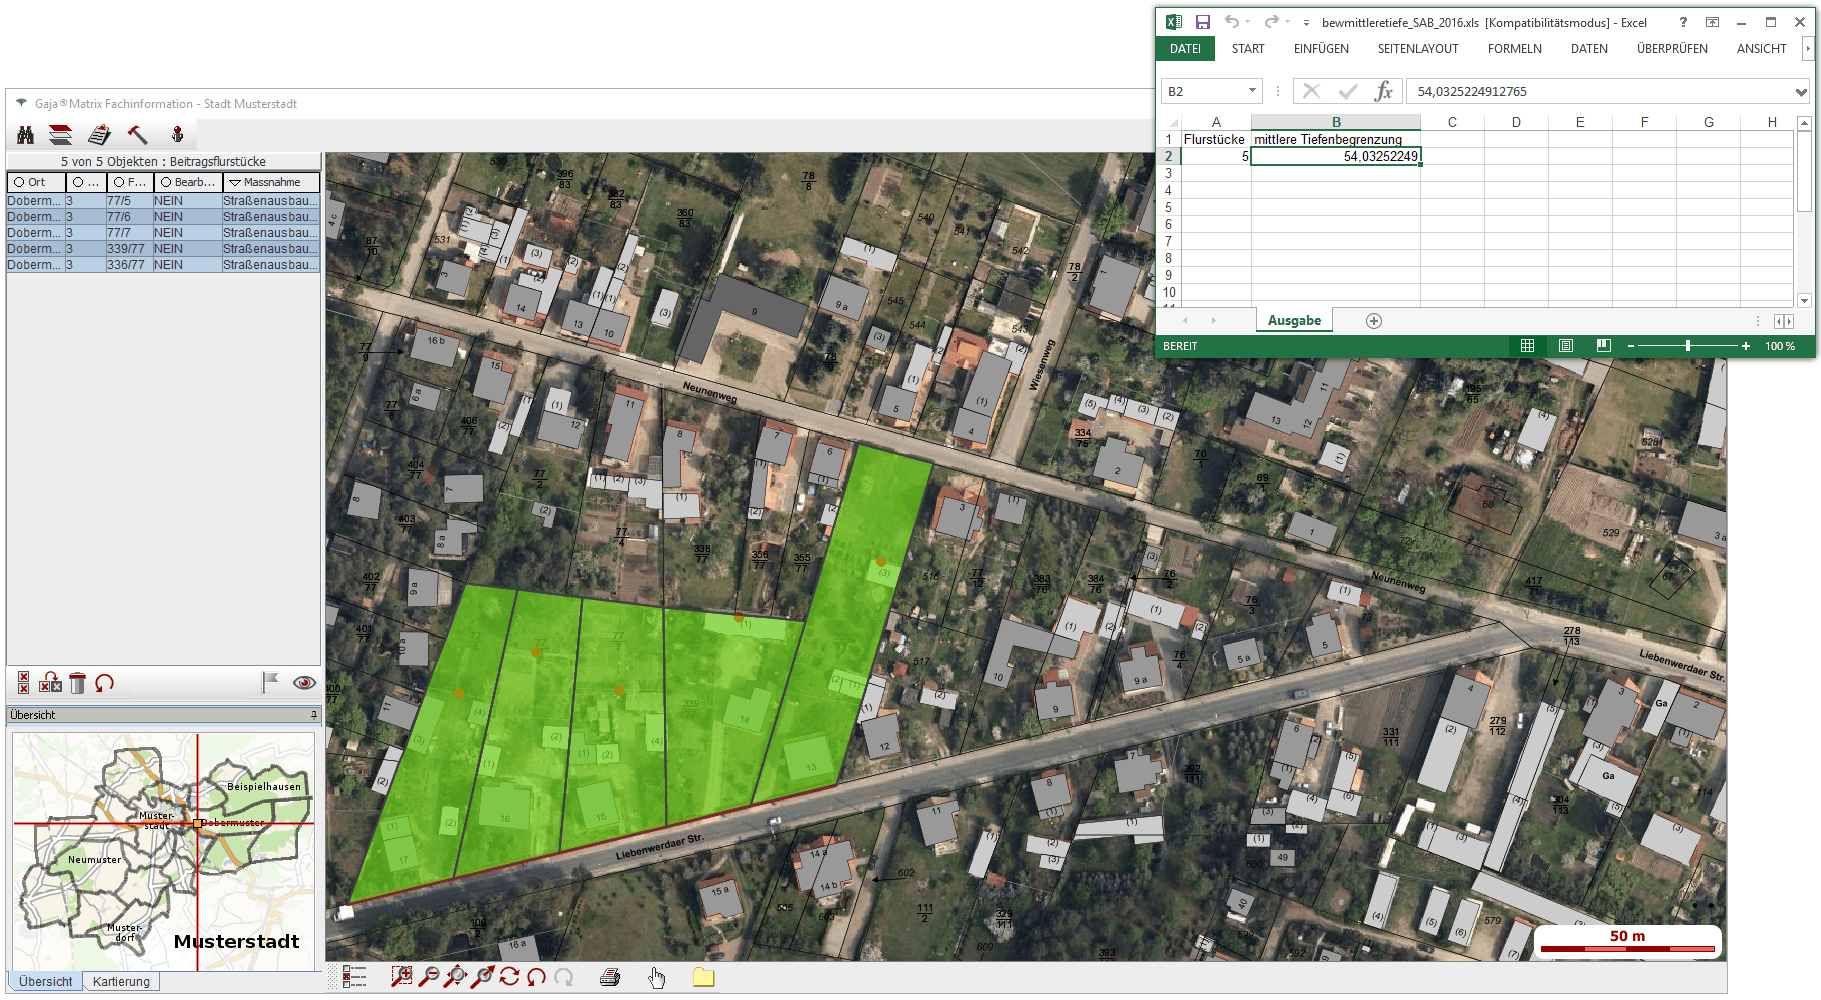Image resolution: width=1821 pixels, height=1000 pixels.
Task: Click the binoculars search icon
Action: pos(26,135)
